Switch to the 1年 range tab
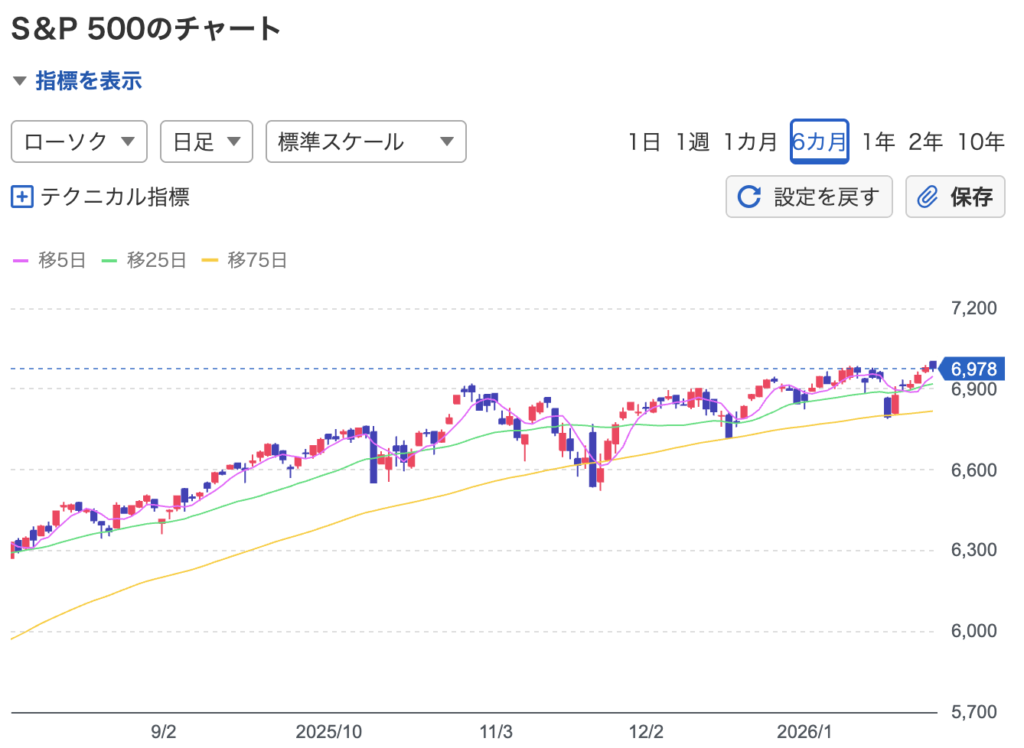Viewport: 1024px width, 748px height. pos(878,142)
